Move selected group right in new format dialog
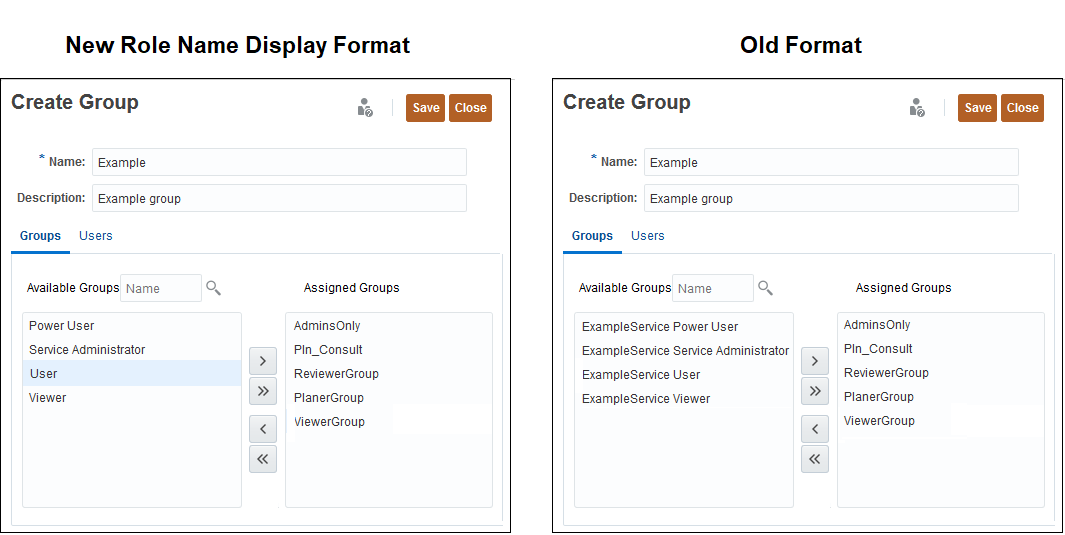 [262, 360]
